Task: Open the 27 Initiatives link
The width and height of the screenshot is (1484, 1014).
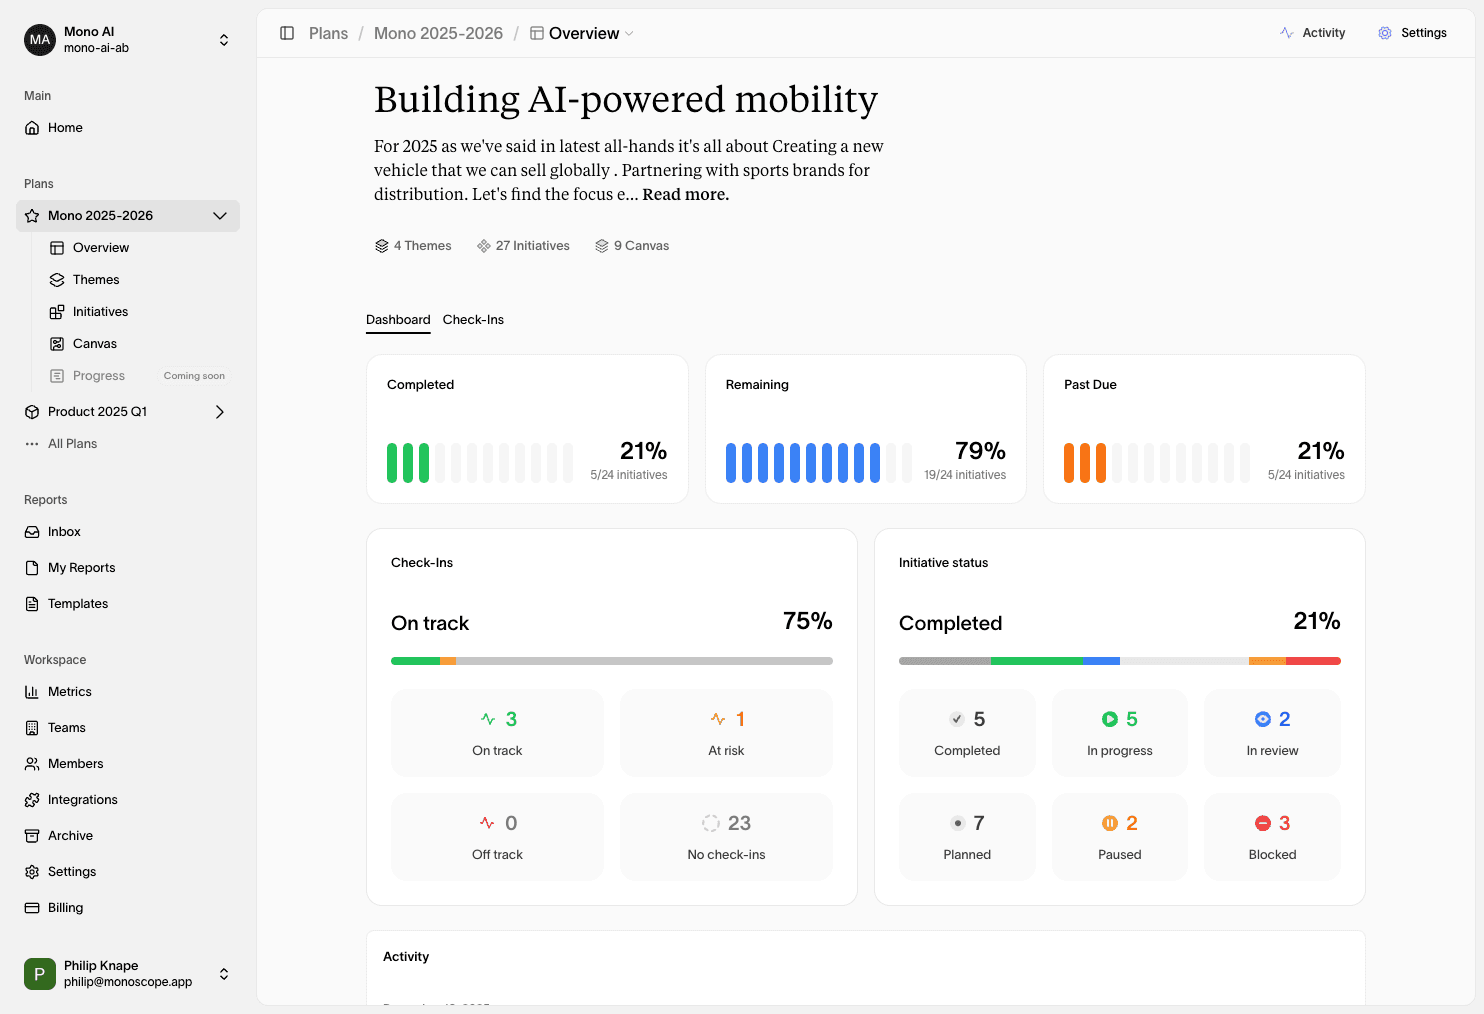Action: (523, 246)
